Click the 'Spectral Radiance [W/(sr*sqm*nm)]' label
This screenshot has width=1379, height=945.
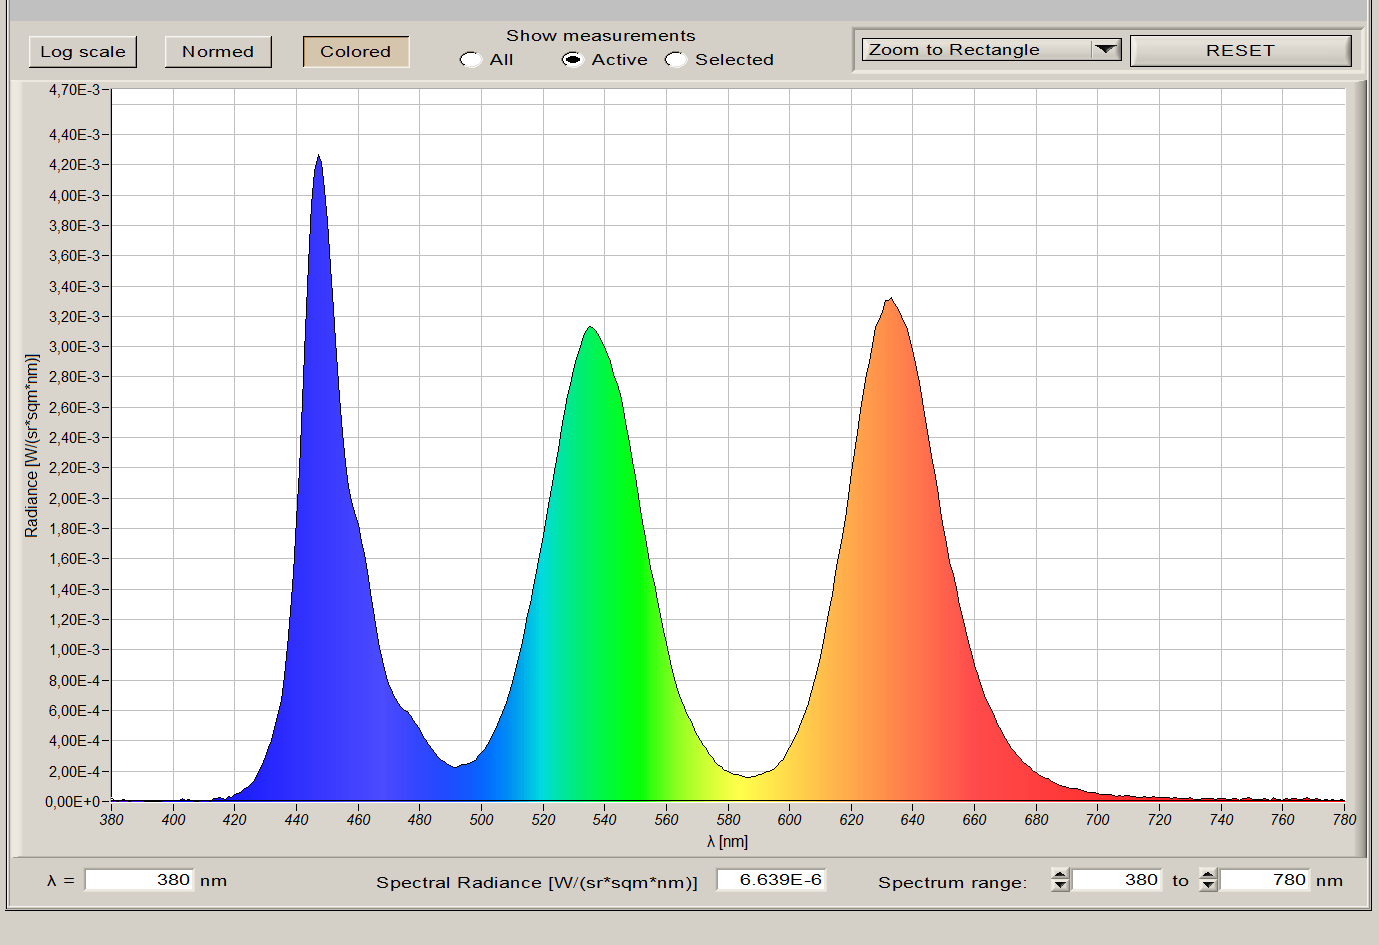pos(537,882)
